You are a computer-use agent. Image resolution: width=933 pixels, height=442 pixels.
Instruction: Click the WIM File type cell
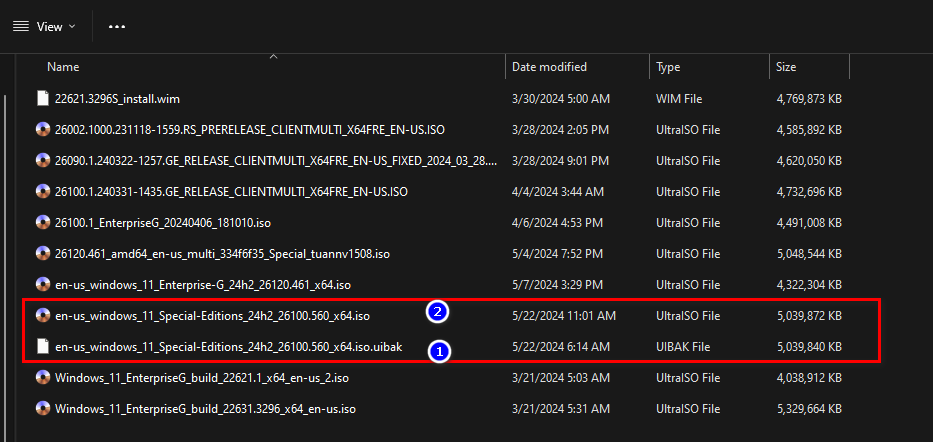point(679,99)
